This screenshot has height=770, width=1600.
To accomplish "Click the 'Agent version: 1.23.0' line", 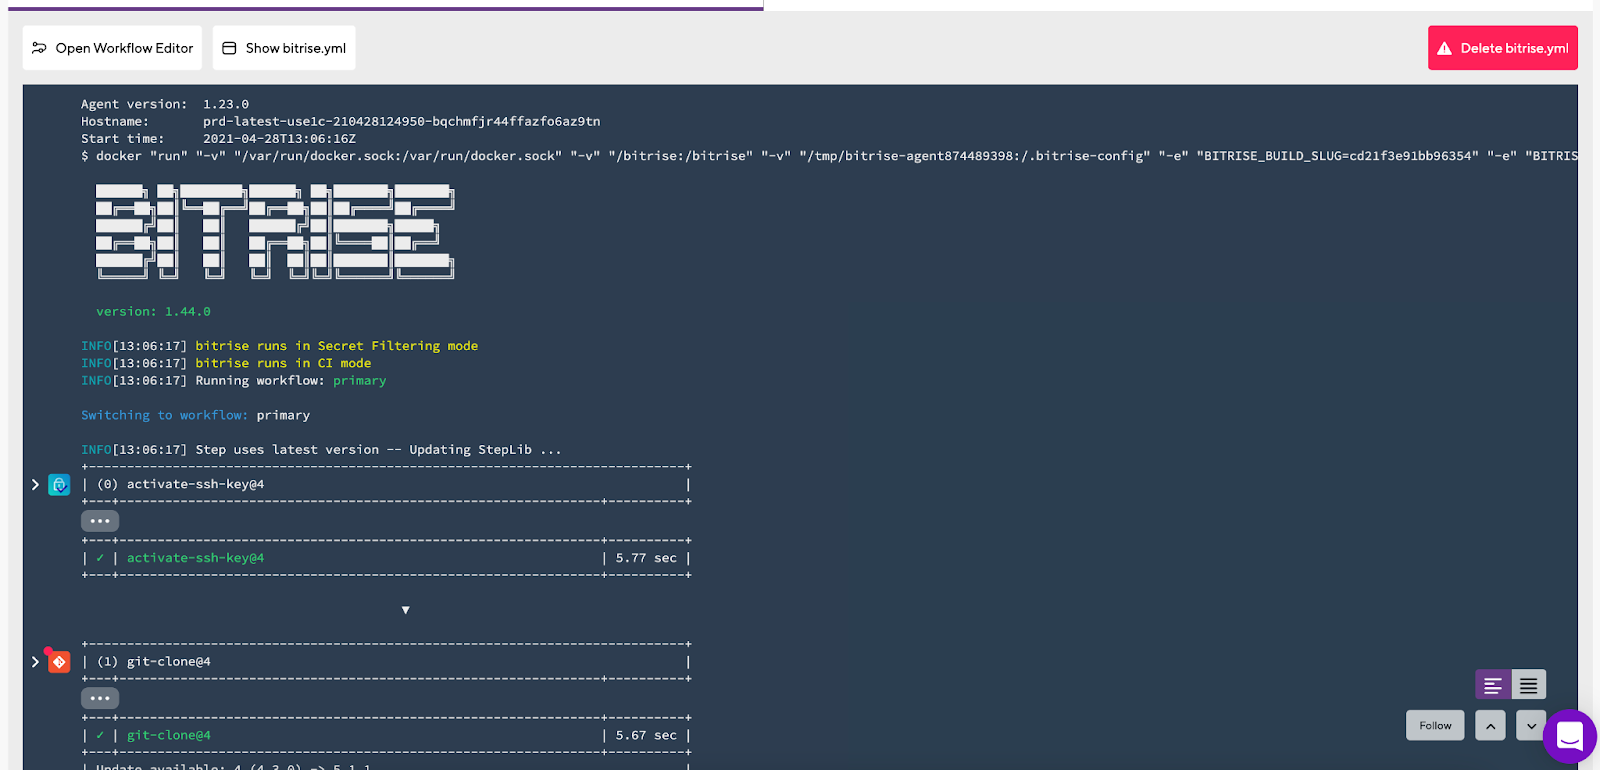I will [165, 104].
